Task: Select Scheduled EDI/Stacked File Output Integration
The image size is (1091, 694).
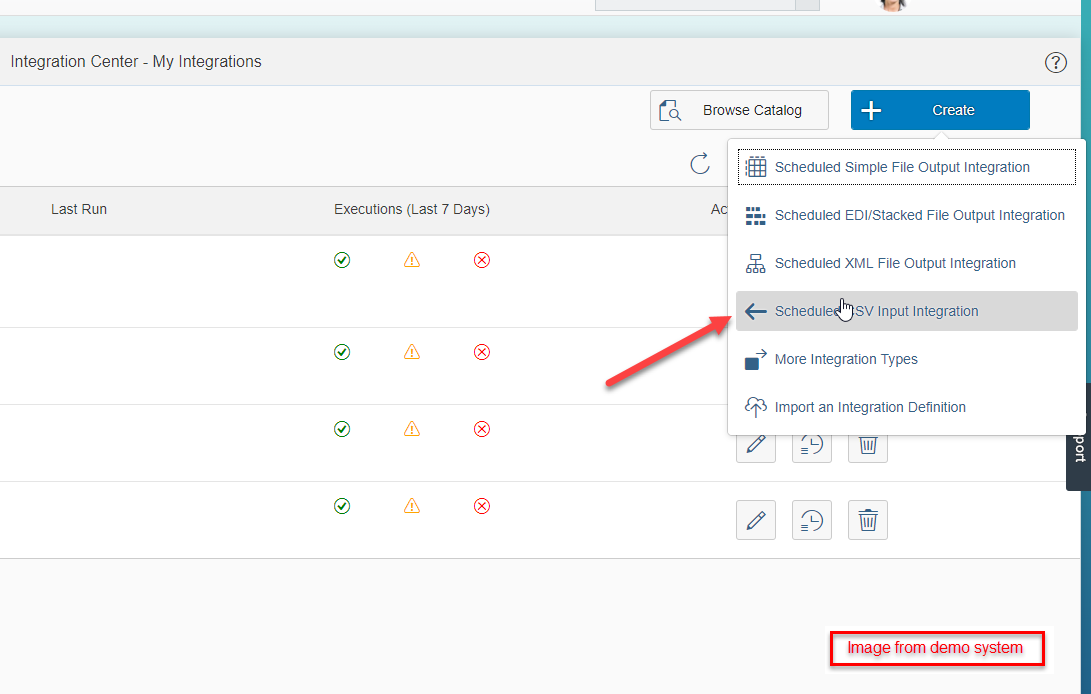Action: click(x=907, y=215)
